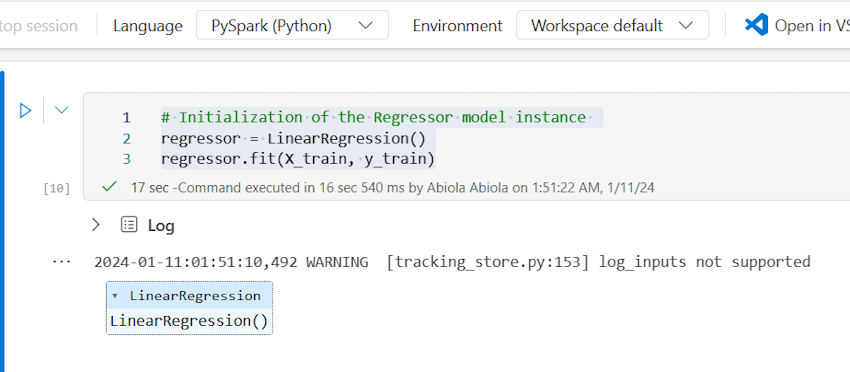The width and height of the screenshot is (850, 372).
Task: Open run options chevron beside play button
Action: coord(62,110)
